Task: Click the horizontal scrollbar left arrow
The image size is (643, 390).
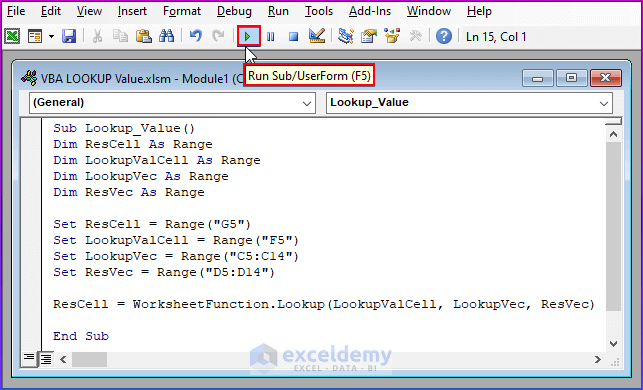Action: point(63,360)
